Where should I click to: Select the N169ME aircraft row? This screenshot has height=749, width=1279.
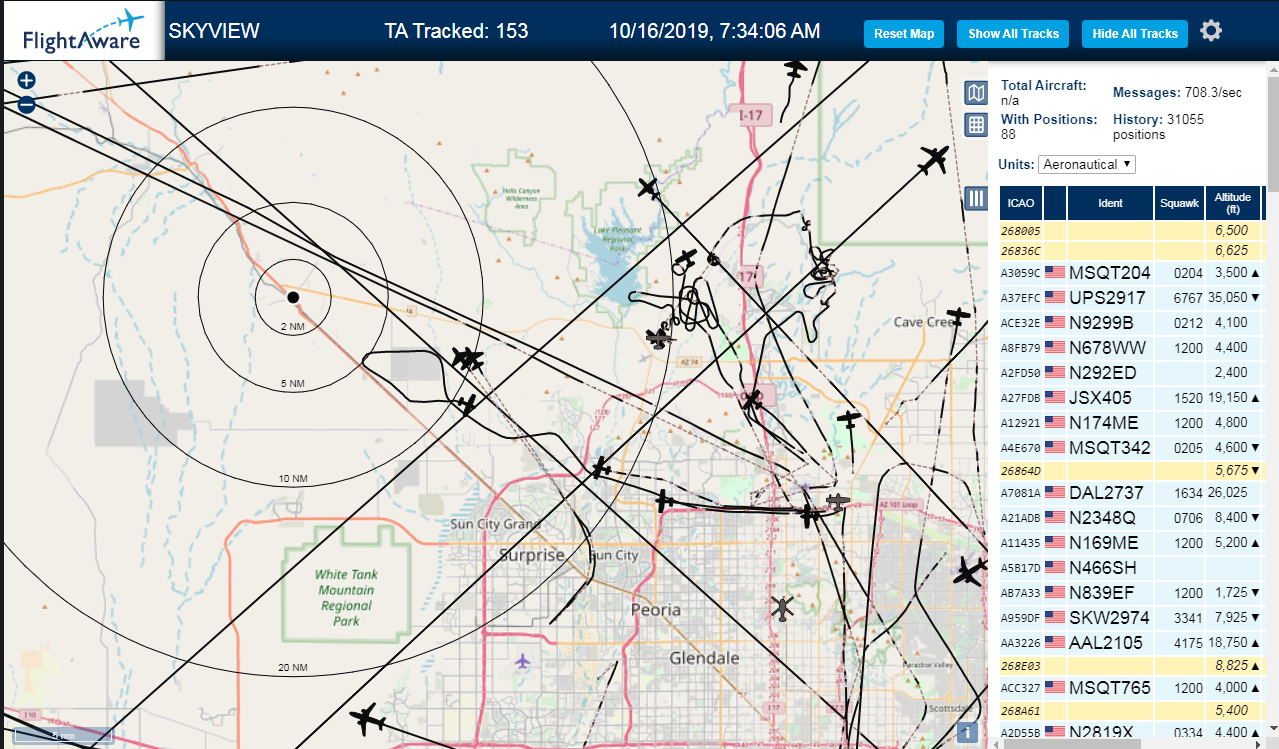[x=1131, y=543]
